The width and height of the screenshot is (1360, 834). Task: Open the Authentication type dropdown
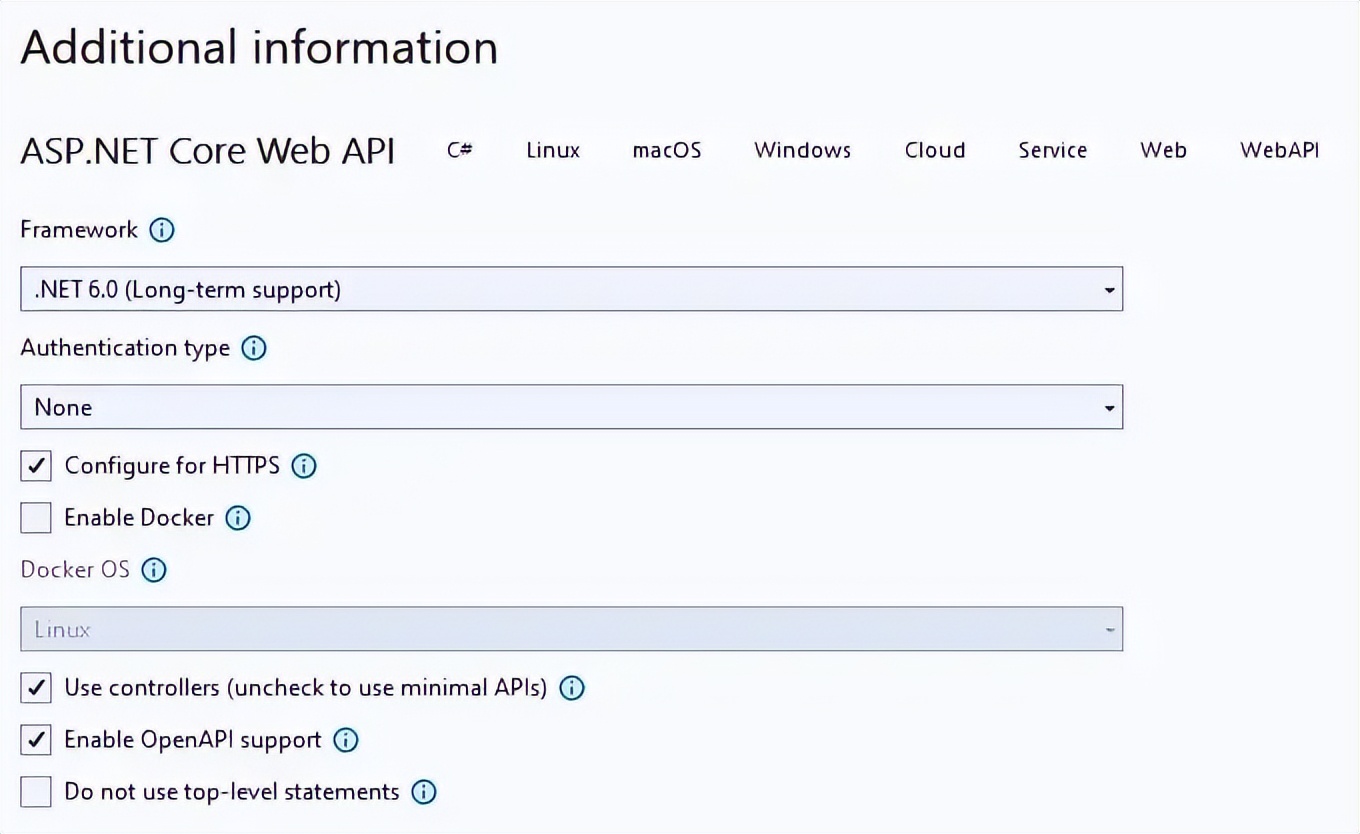[1108, 407]
